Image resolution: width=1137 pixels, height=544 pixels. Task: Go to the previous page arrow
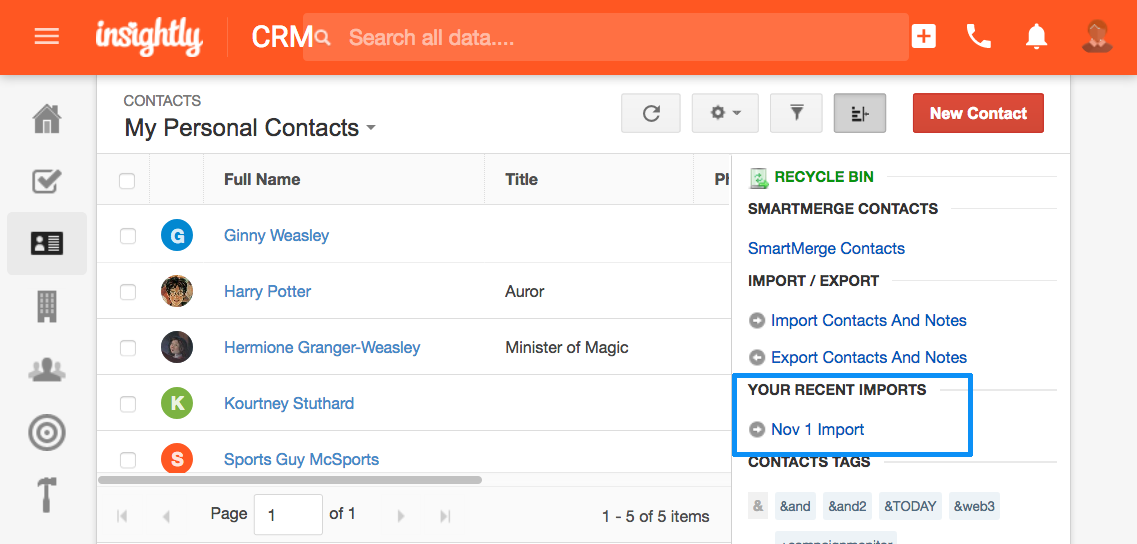(x=167, y=516)
